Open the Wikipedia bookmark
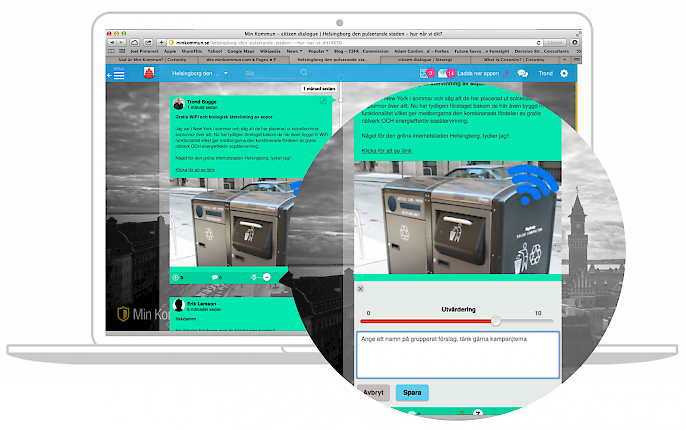The image size is (686, 430). 270,51
